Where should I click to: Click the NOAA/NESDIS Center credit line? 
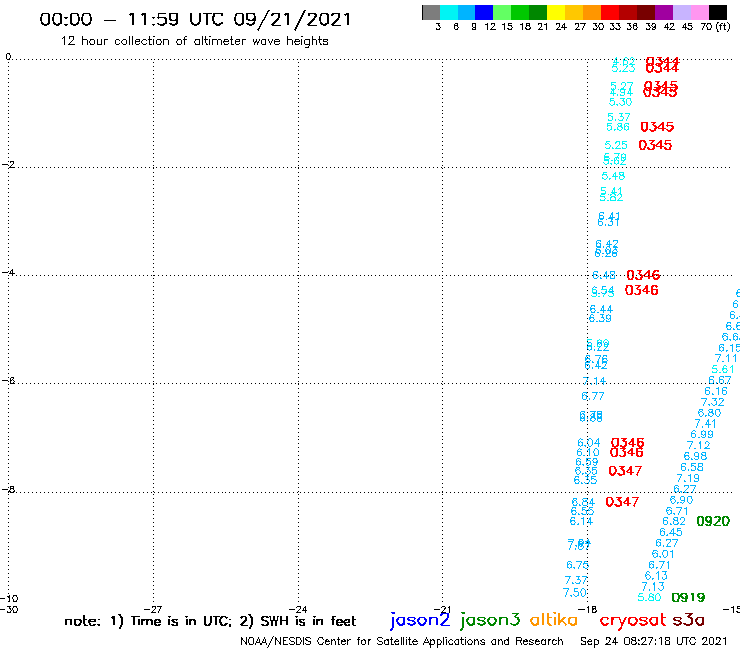[x=402, y=641]
